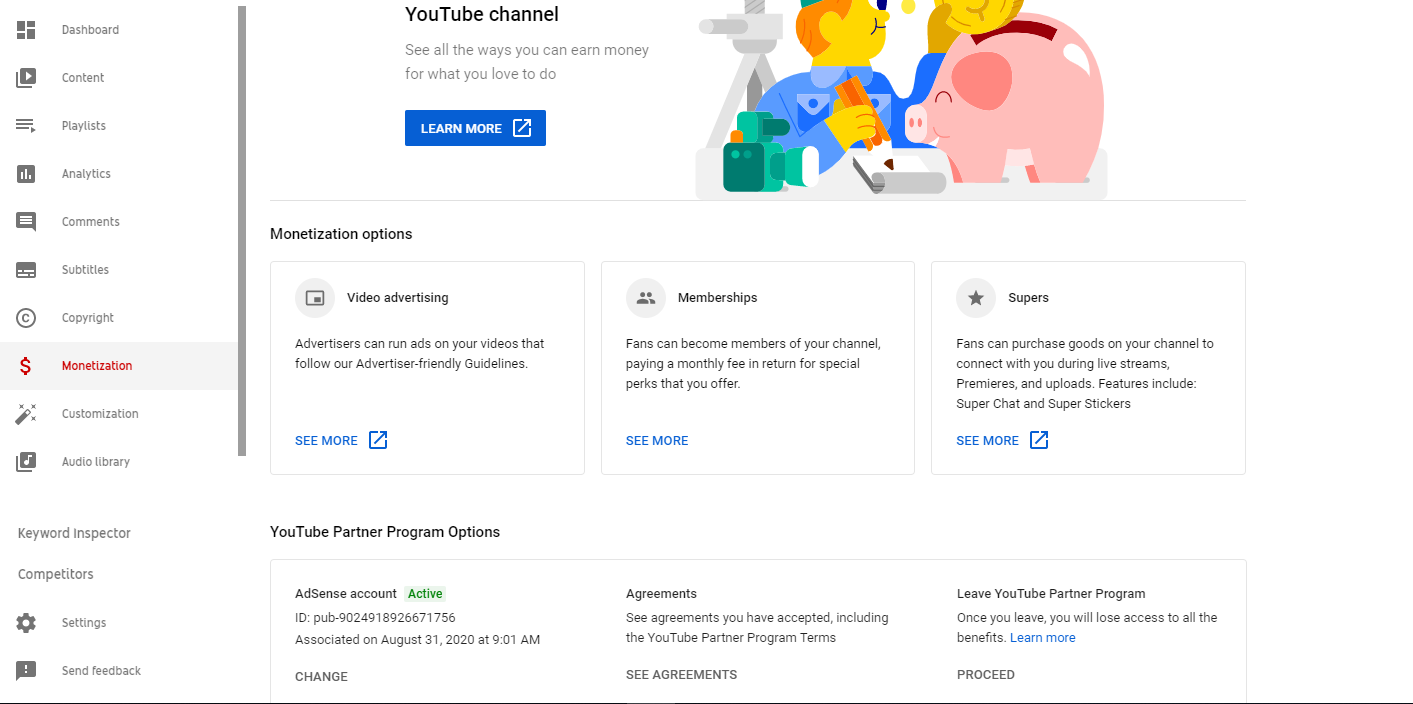The height and width of the screenshot is (704, 1413).
Task: Click the Comments speech bubble icon
Action: point(26,222)
